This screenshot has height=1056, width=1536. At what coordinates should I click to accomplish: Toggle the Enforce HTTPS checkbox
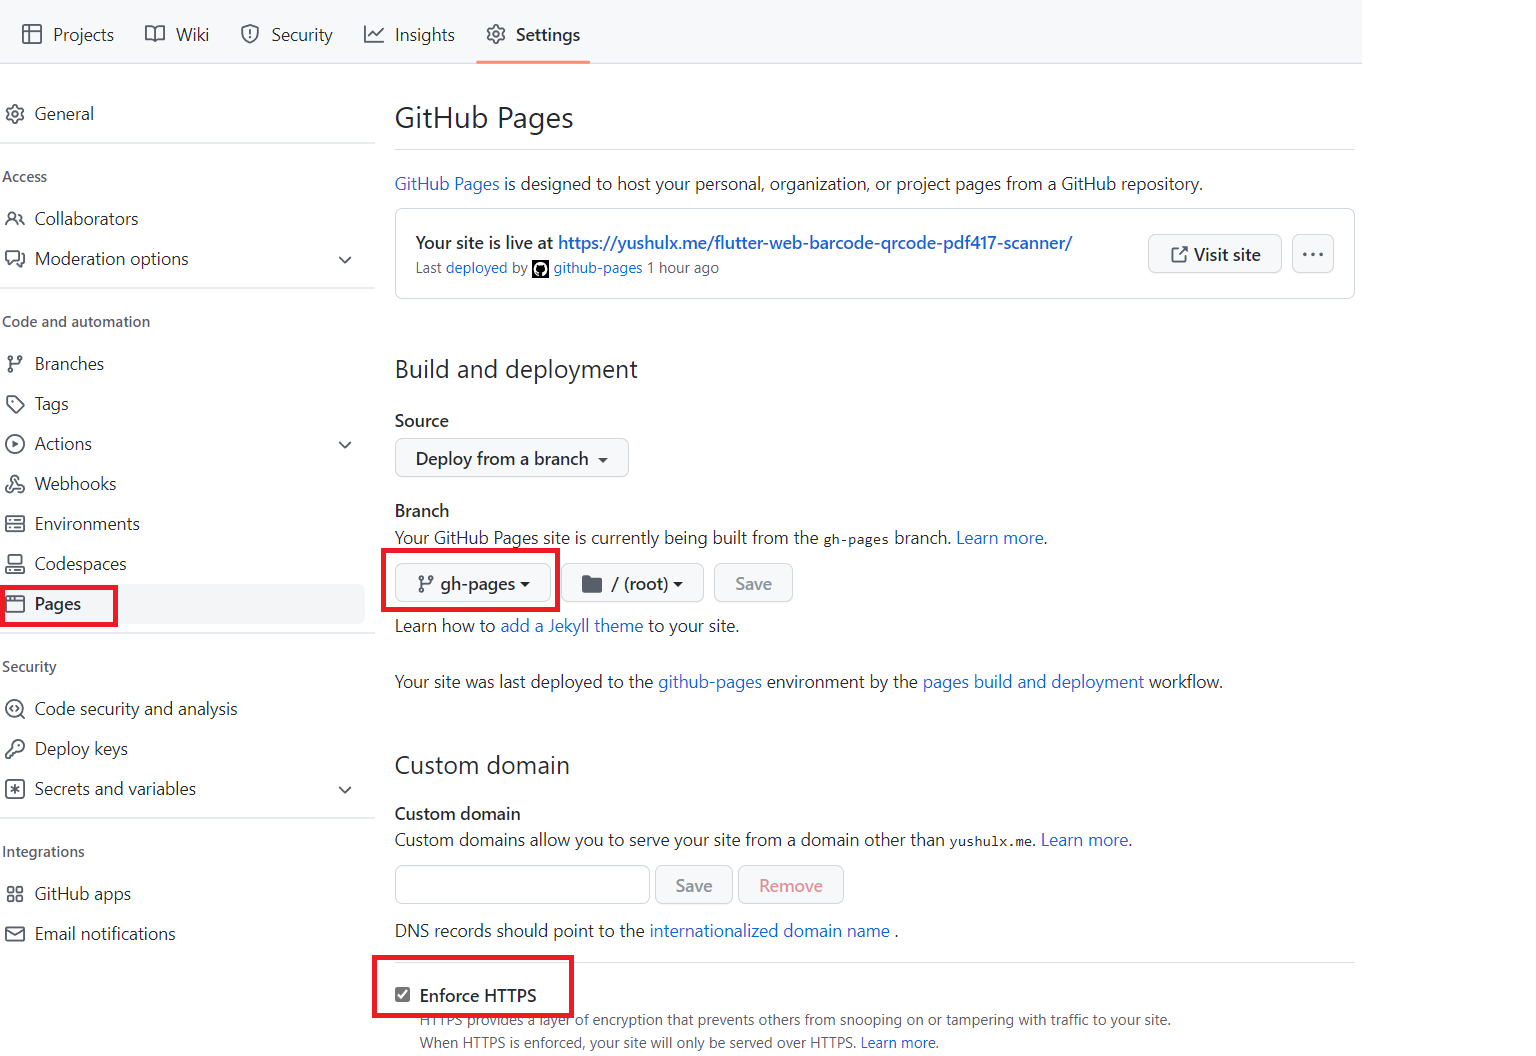[403, 995]
